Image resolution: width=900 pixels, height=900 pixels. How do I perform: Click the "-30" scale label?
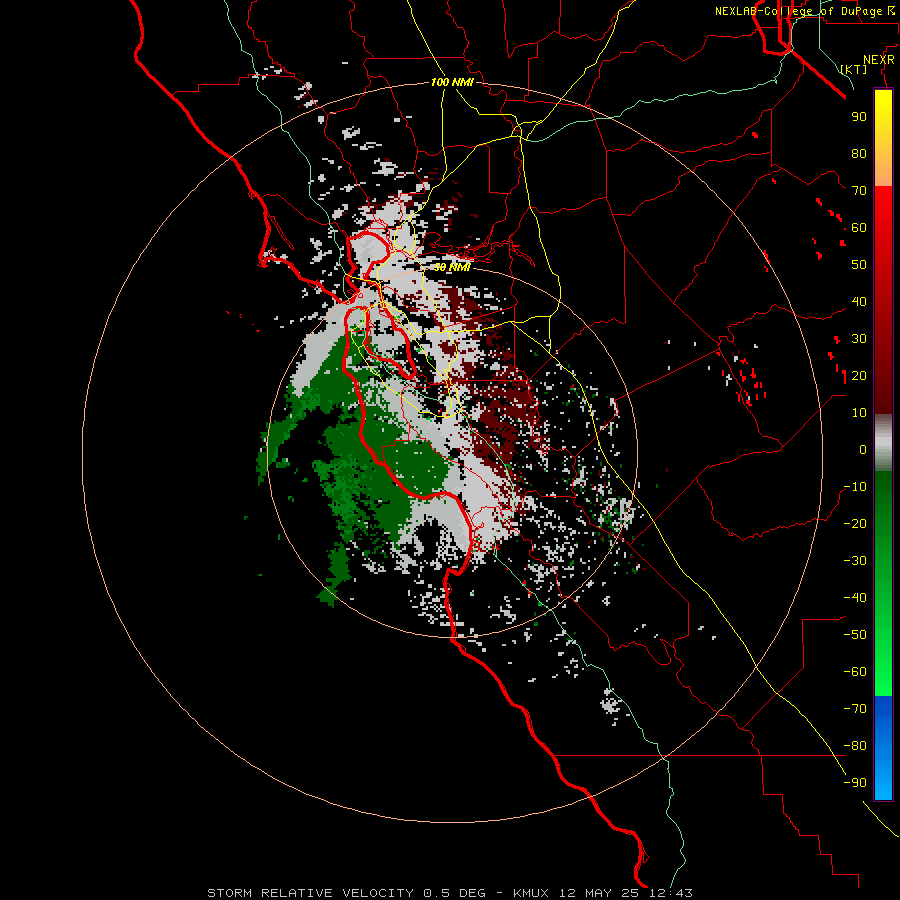[855, 561]
